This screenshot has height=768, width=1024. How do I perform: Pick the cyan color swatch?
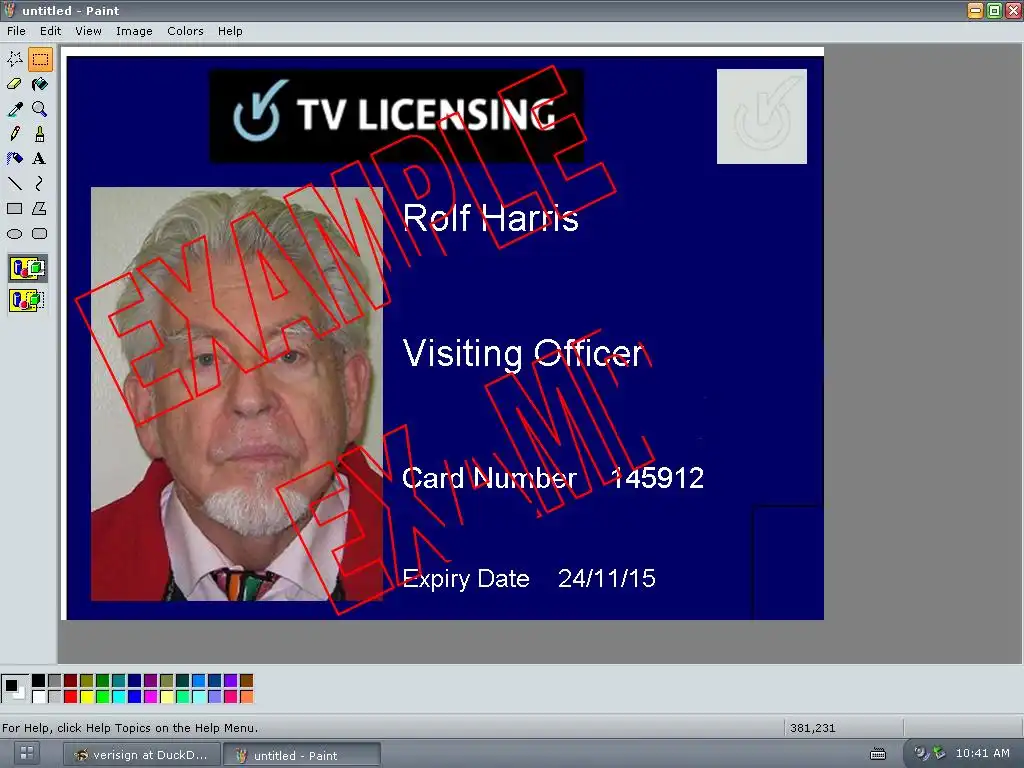click(x=118, y=697)
